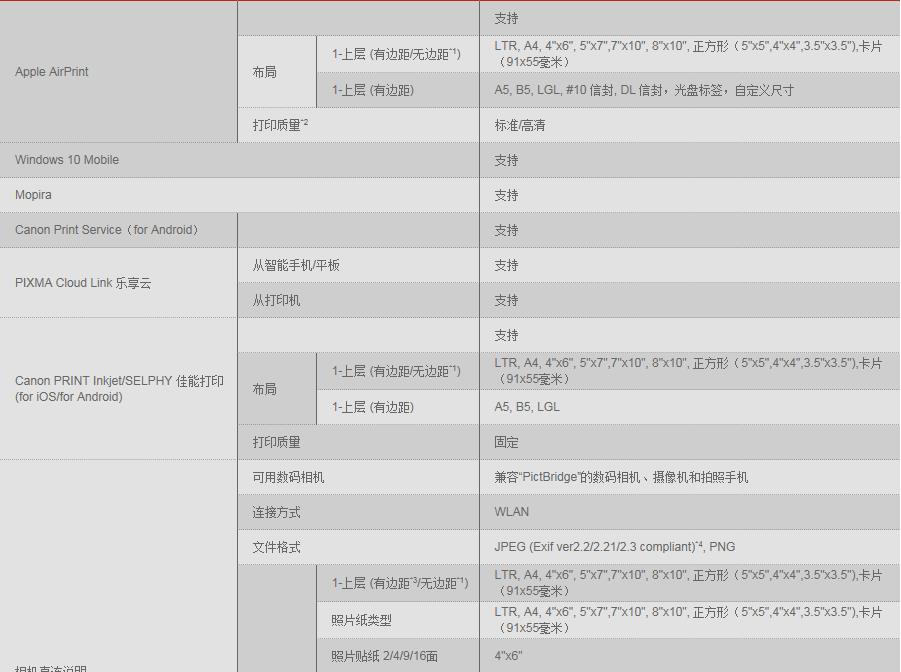Click the 文件格式 label
The width and height of the screenshot is (901, 672).
tap(276, 547)
